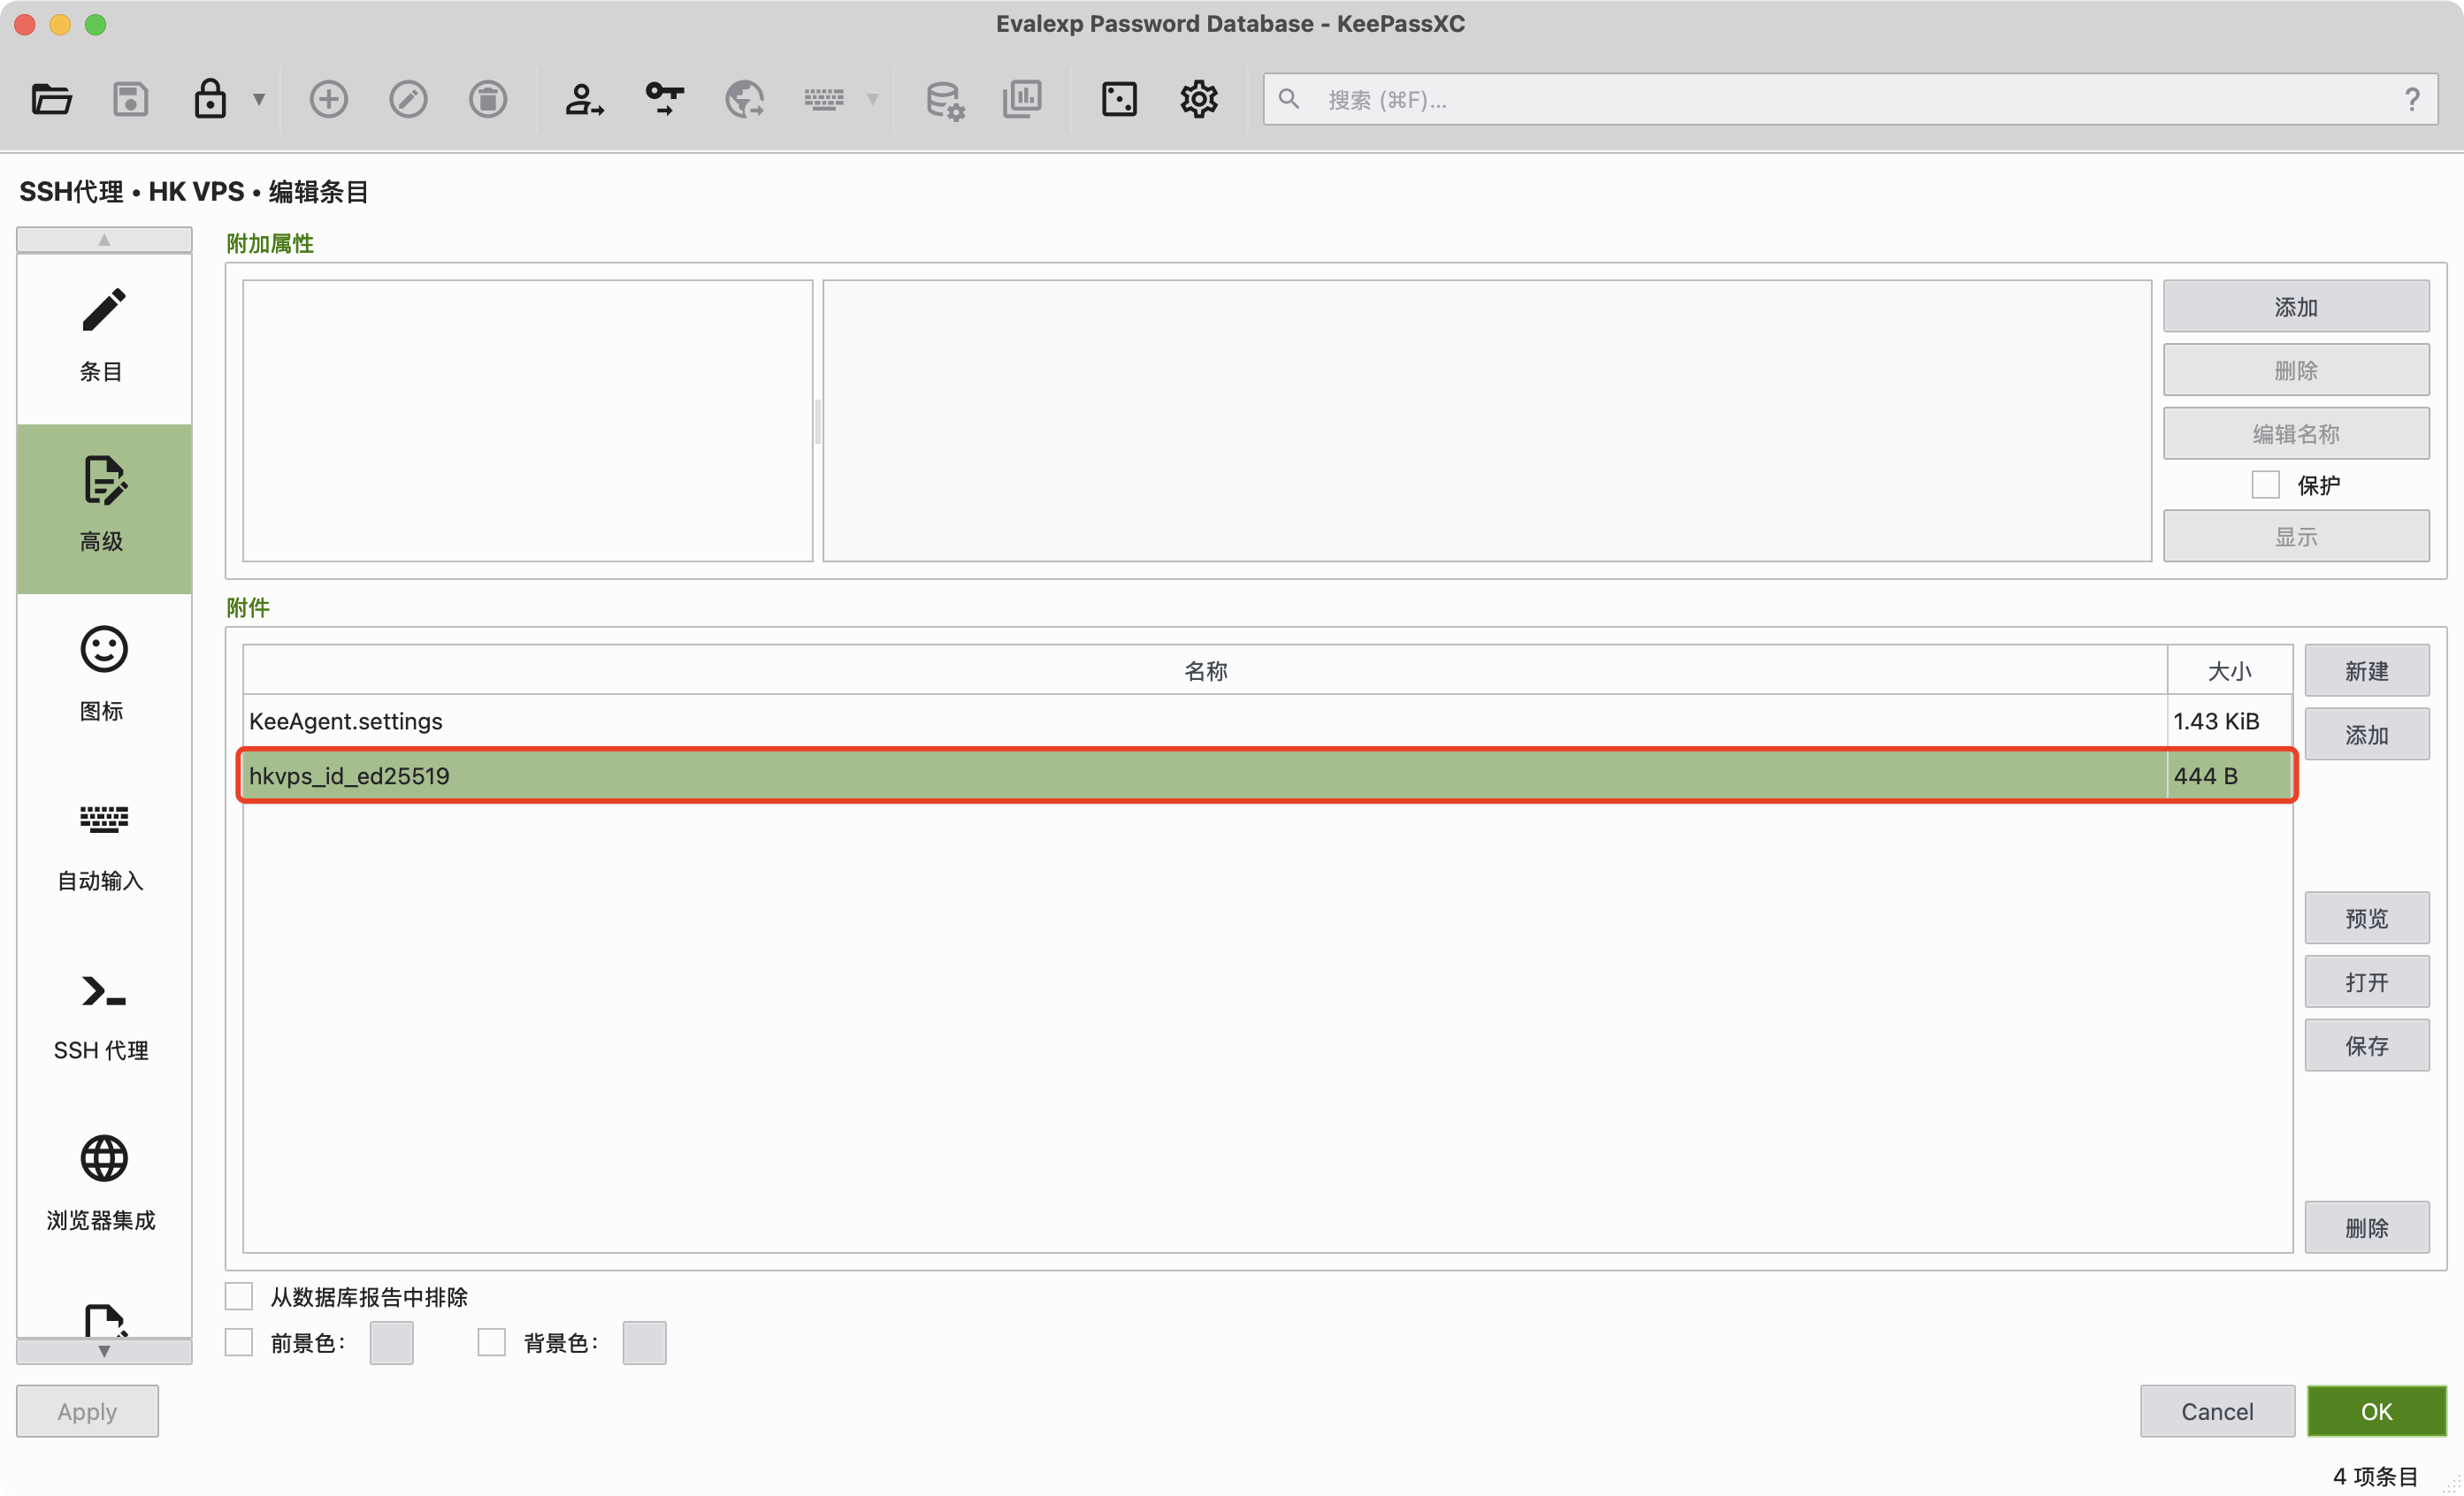
Task: Click the lock database padlock icon
Action: [209, 99]
